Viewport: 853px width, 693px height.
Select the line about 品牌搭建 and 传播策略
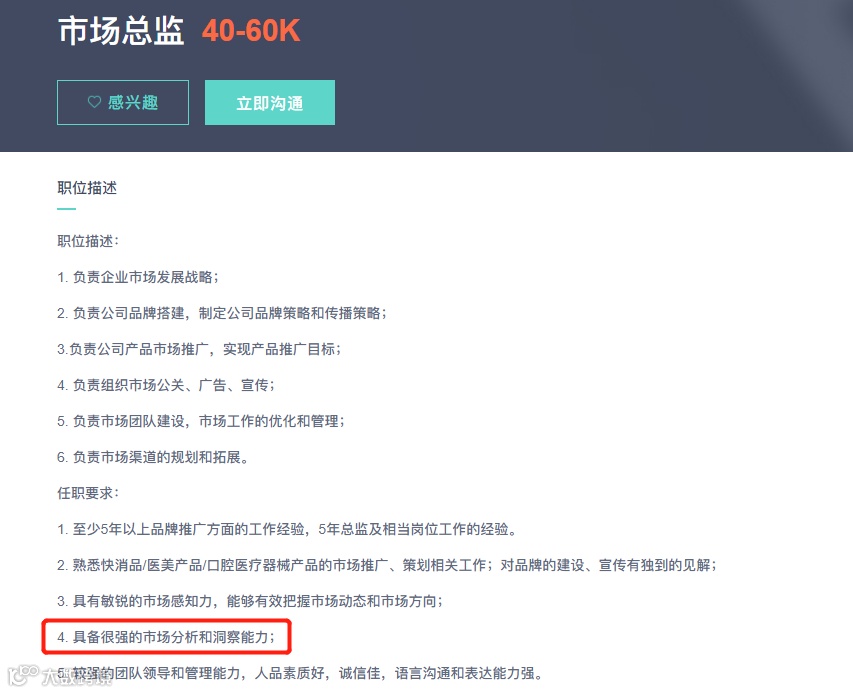pyautogui.click(x=224, y=313)
